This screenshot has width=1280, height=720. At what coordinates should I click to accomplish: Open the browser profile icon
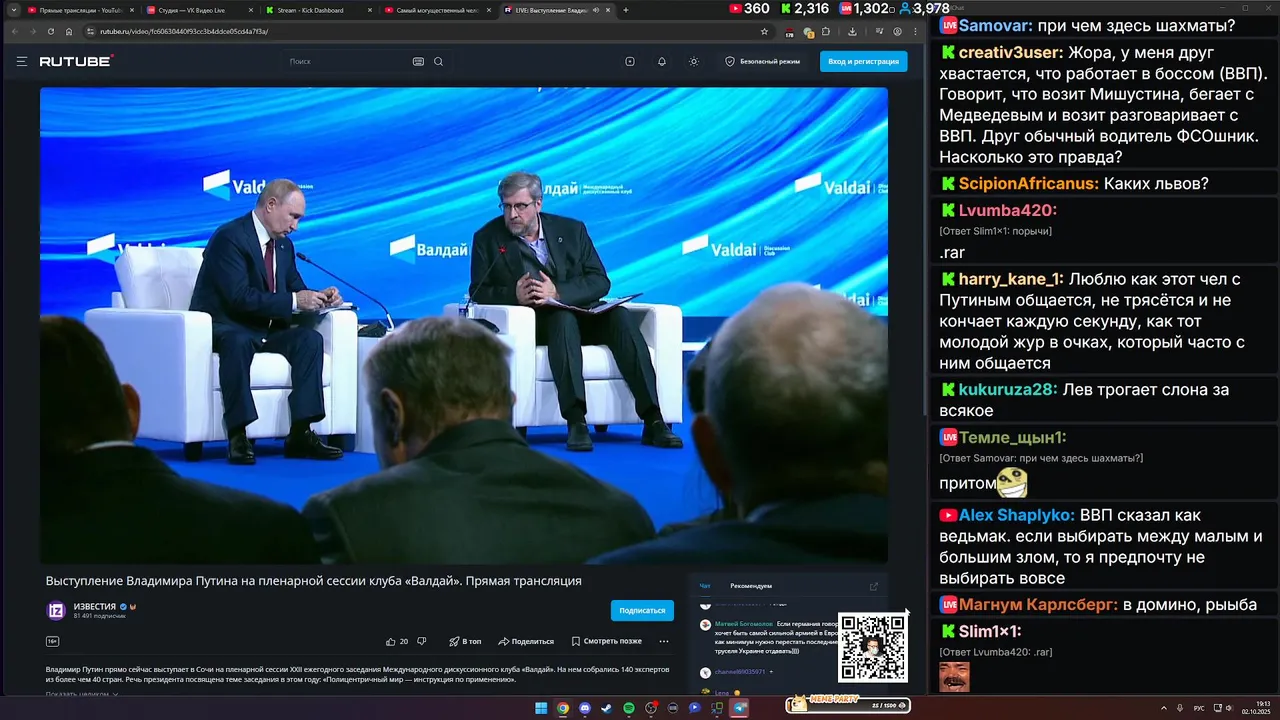point(897,31)
